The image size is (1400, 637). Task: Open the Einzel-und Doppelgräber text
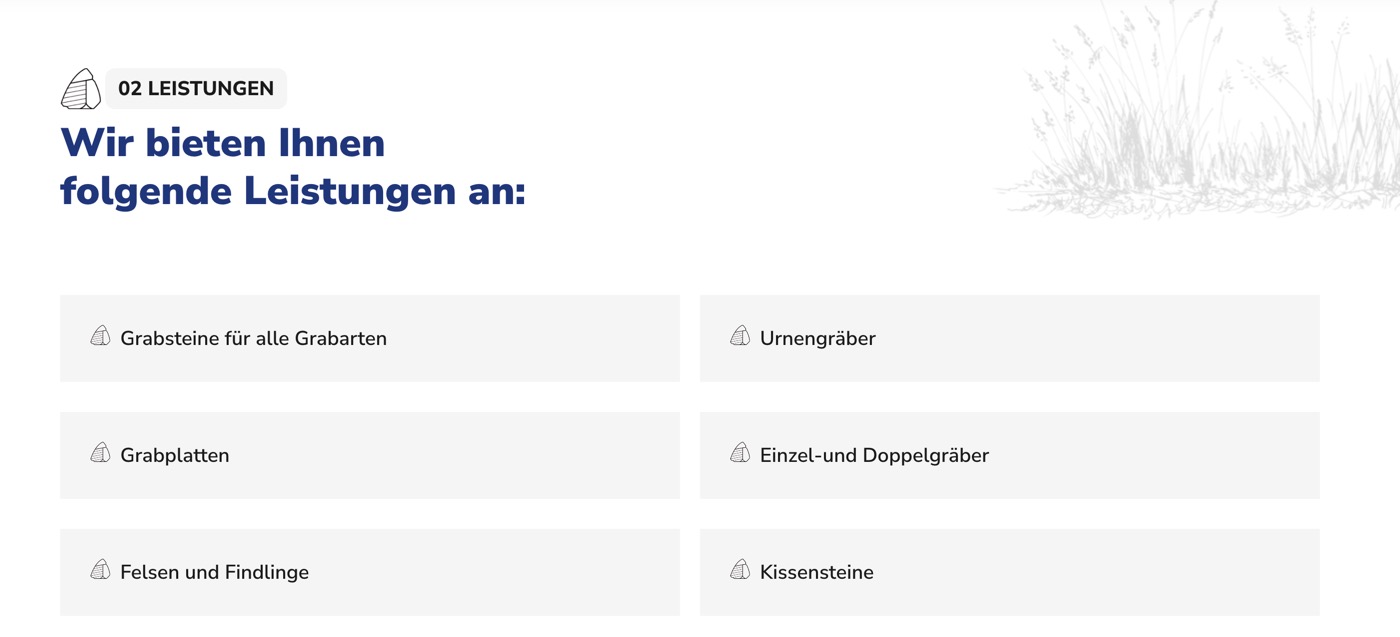tap(874, 455)
